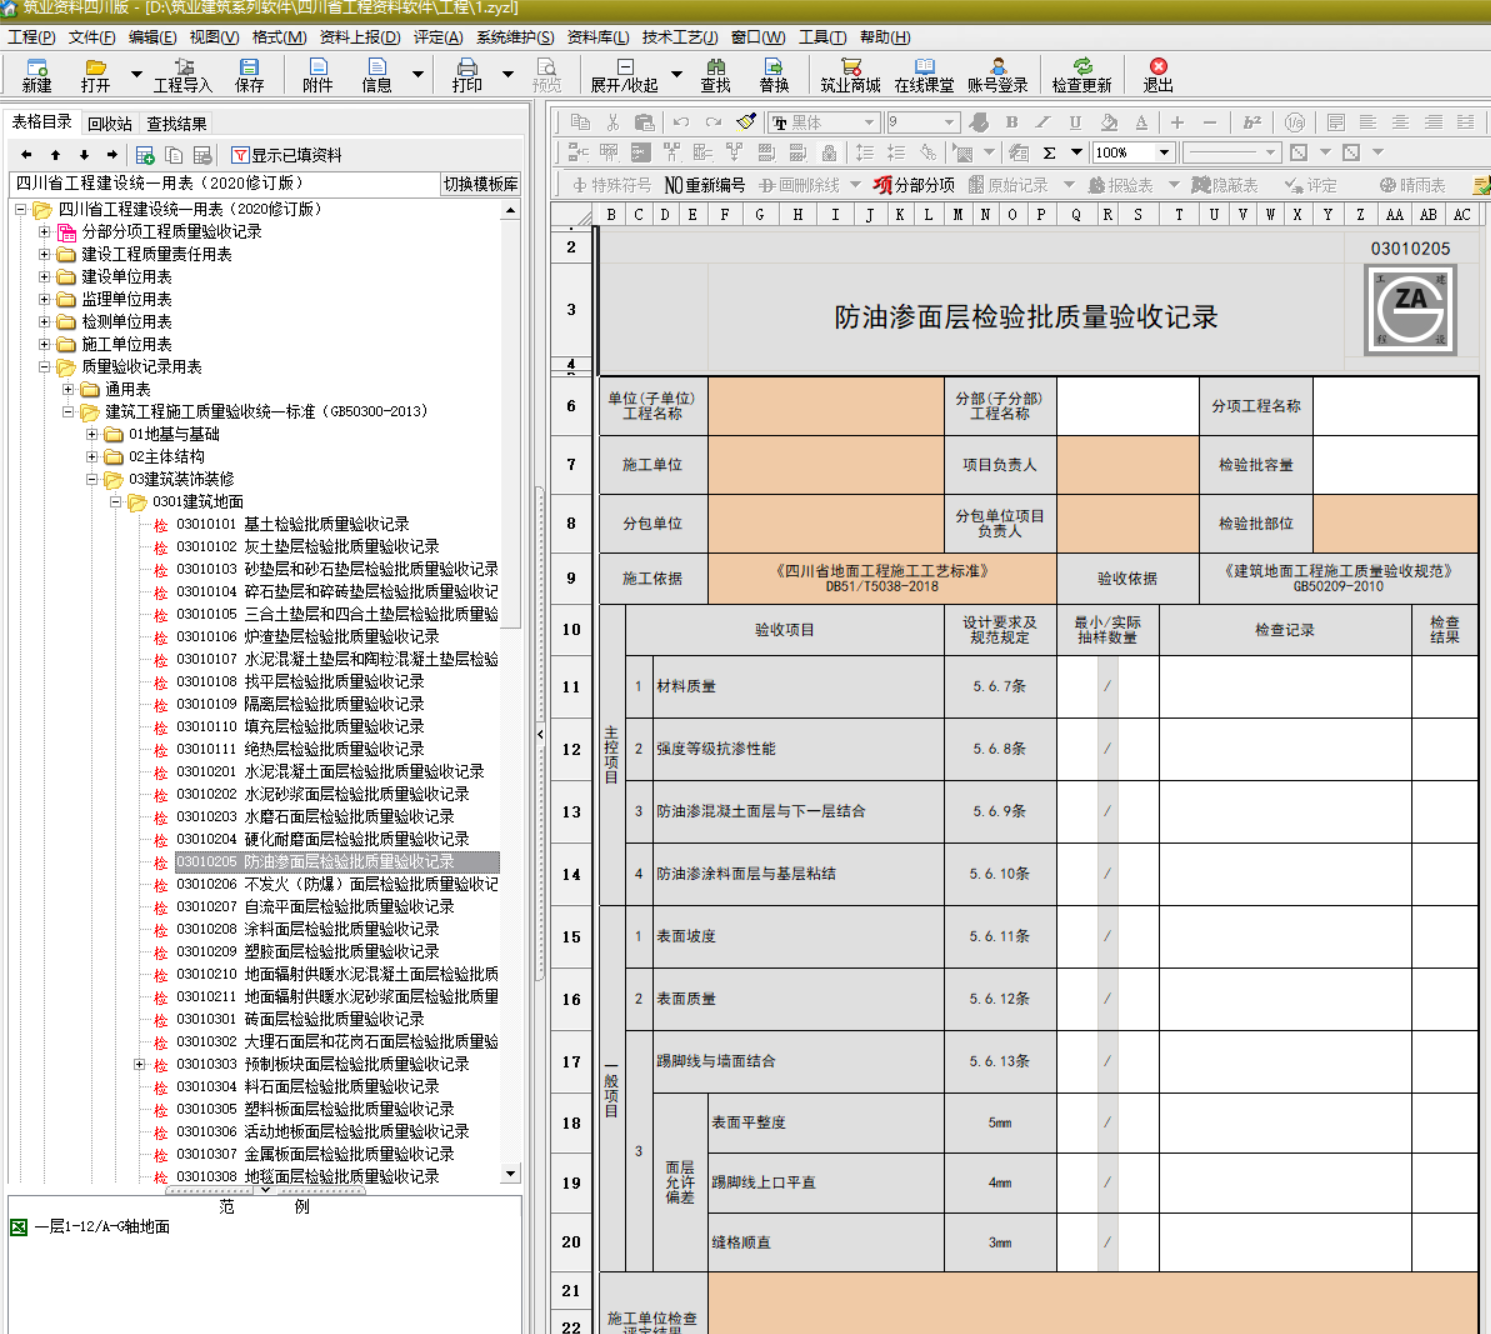Click the undo arrow icon
The width and height of the screenshot is (1491, 1334).
(x=681, y=122)
